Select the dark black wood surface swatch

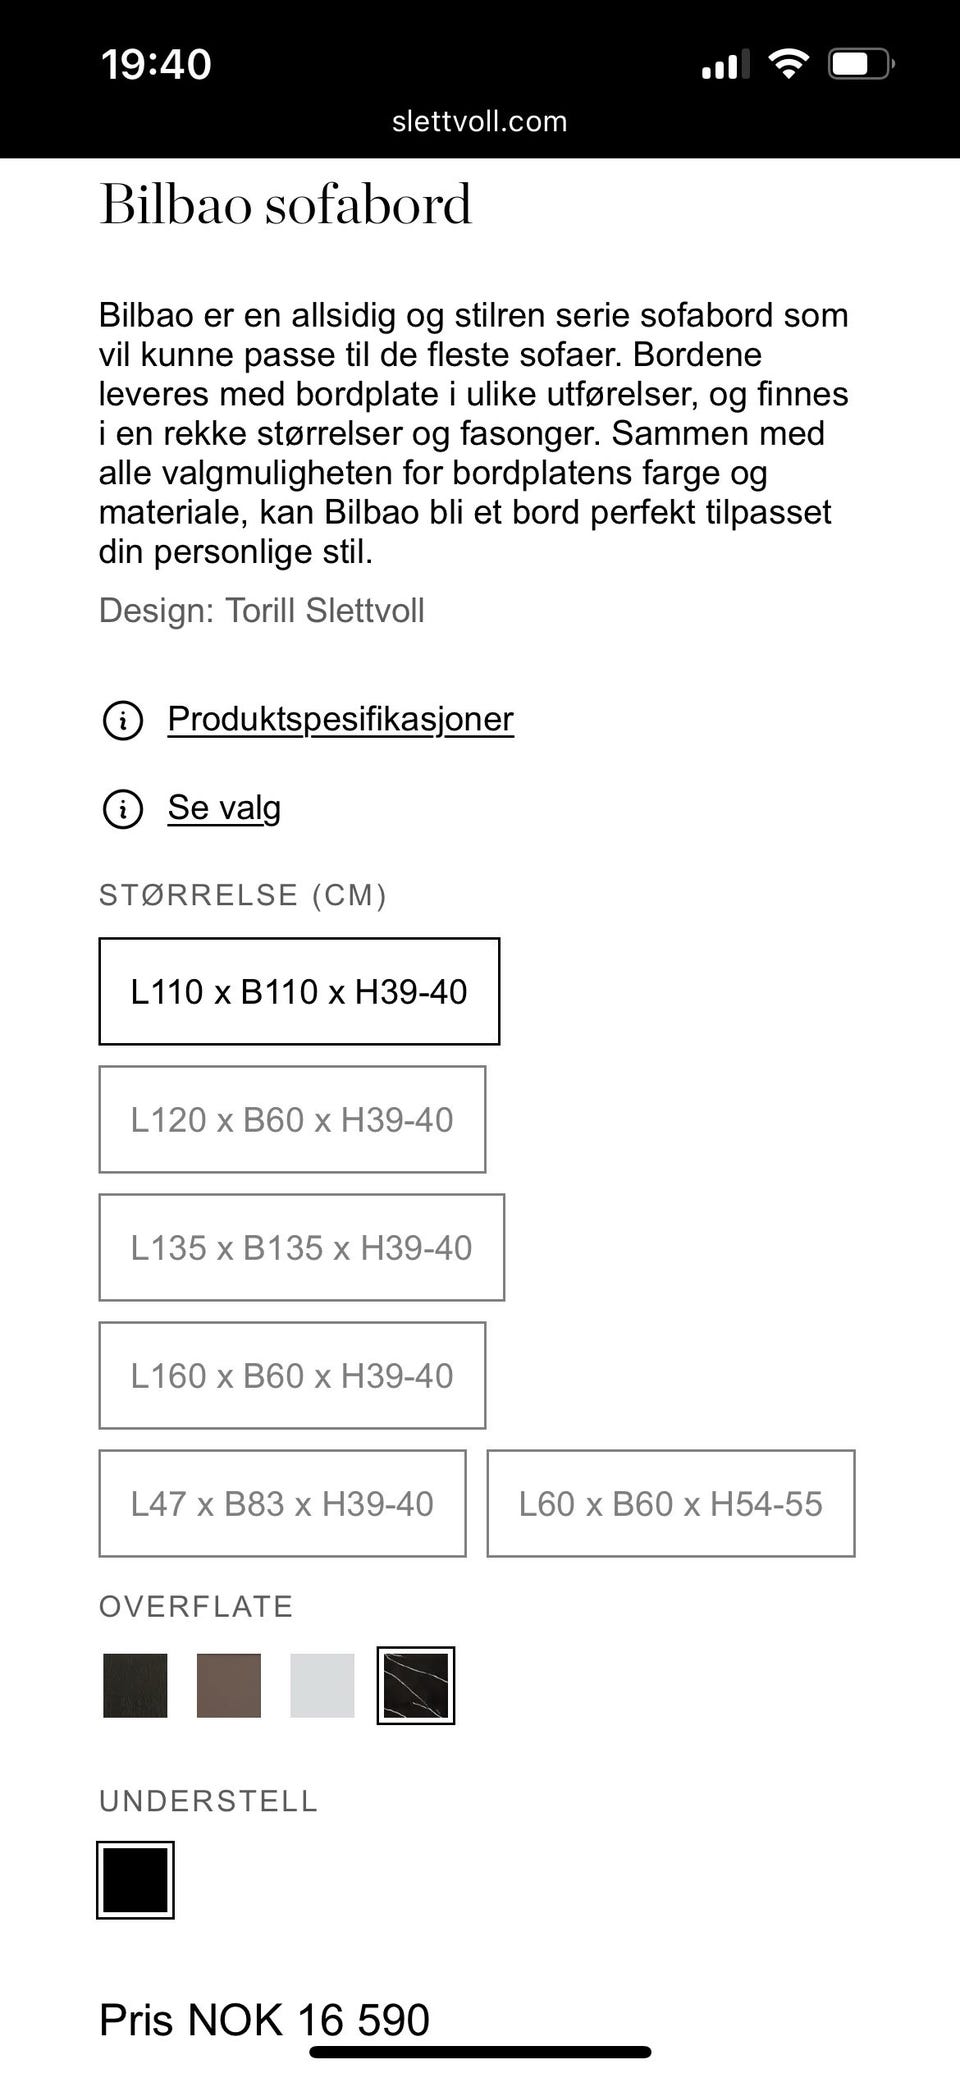point(135,1686)
